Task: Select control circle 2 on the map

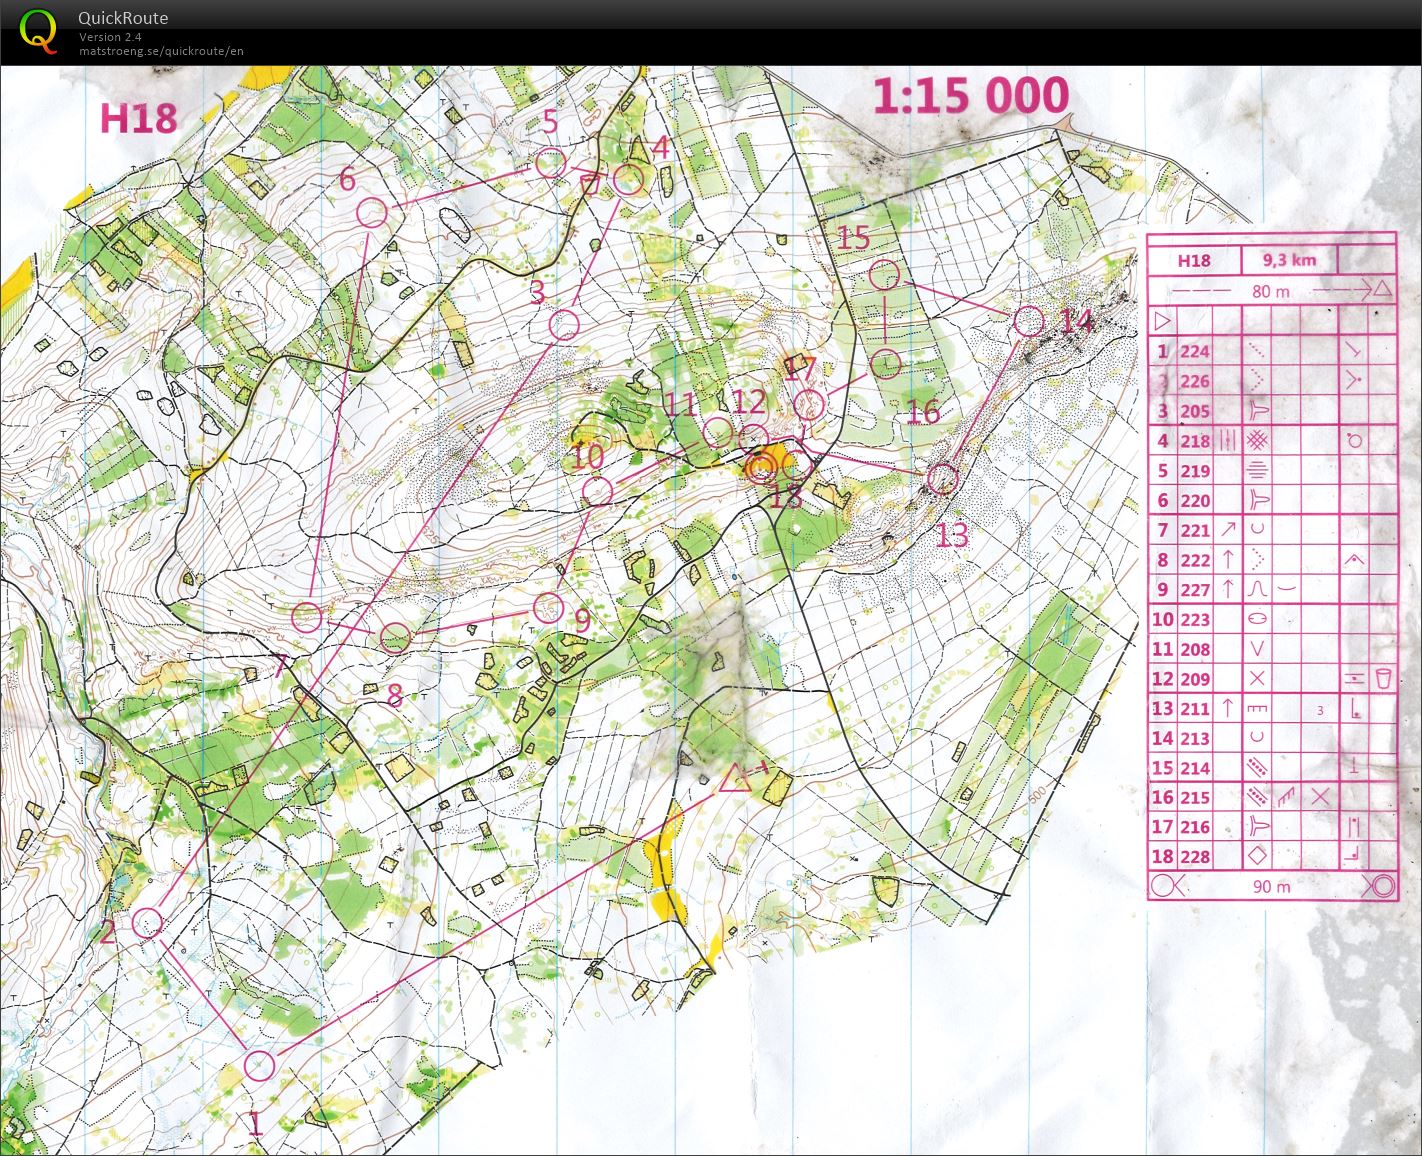Action: 147,922
